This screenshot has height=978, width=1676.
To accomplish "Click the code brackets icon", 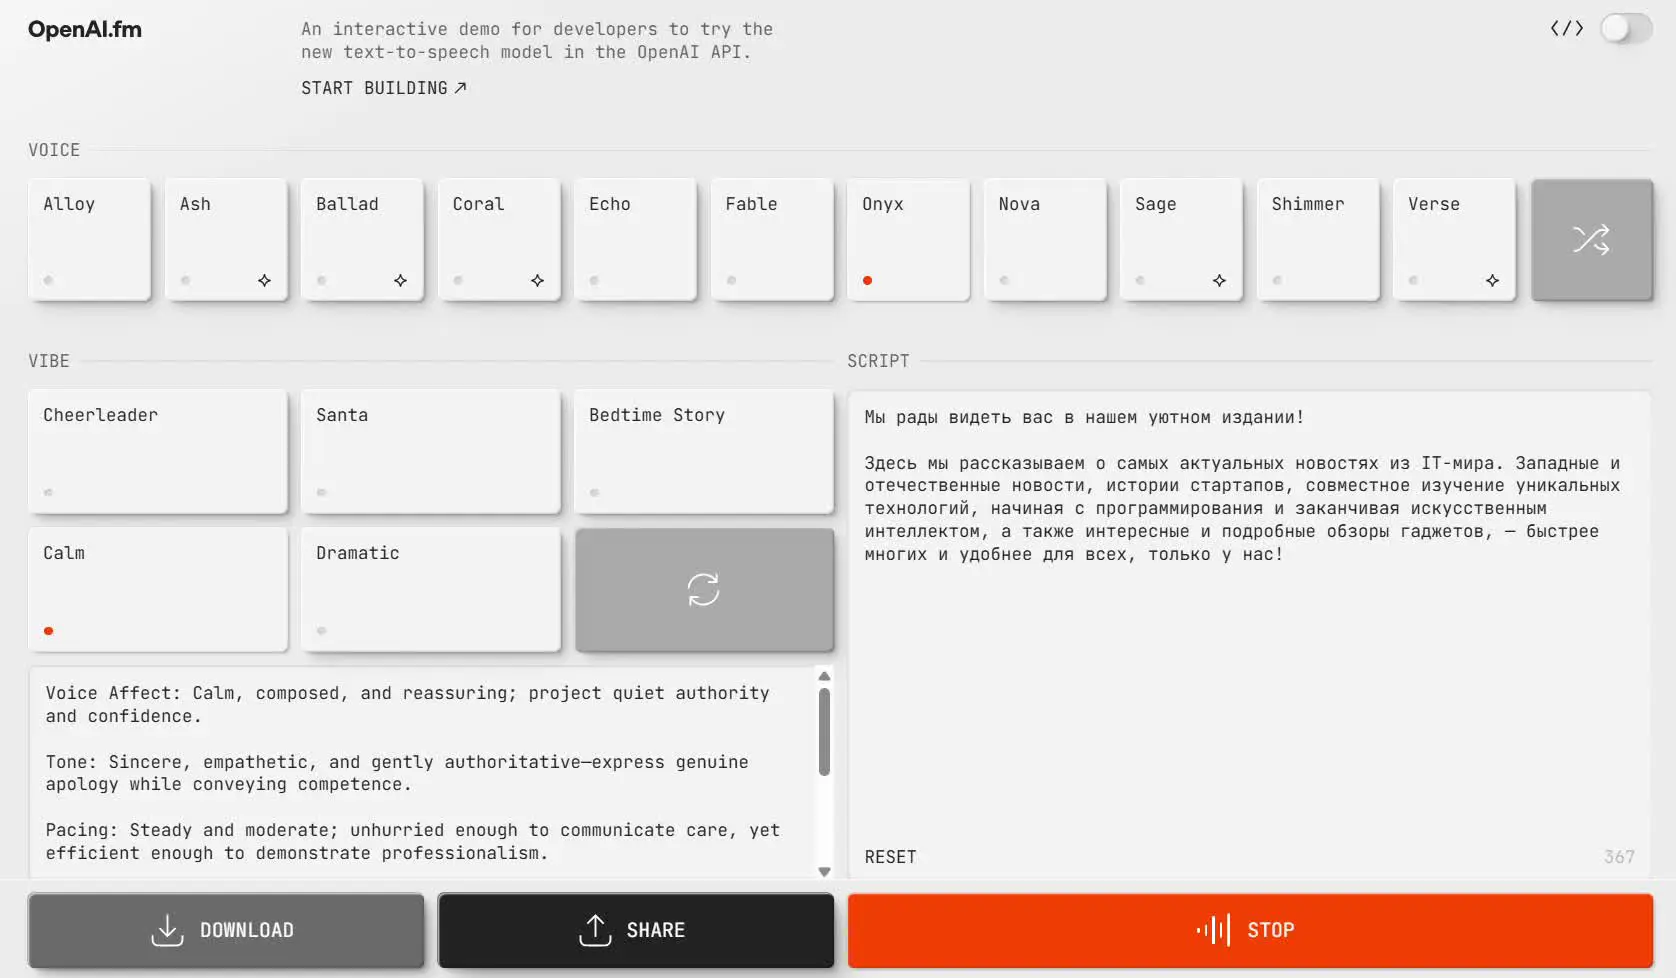I will click(x=1566, y=29).
